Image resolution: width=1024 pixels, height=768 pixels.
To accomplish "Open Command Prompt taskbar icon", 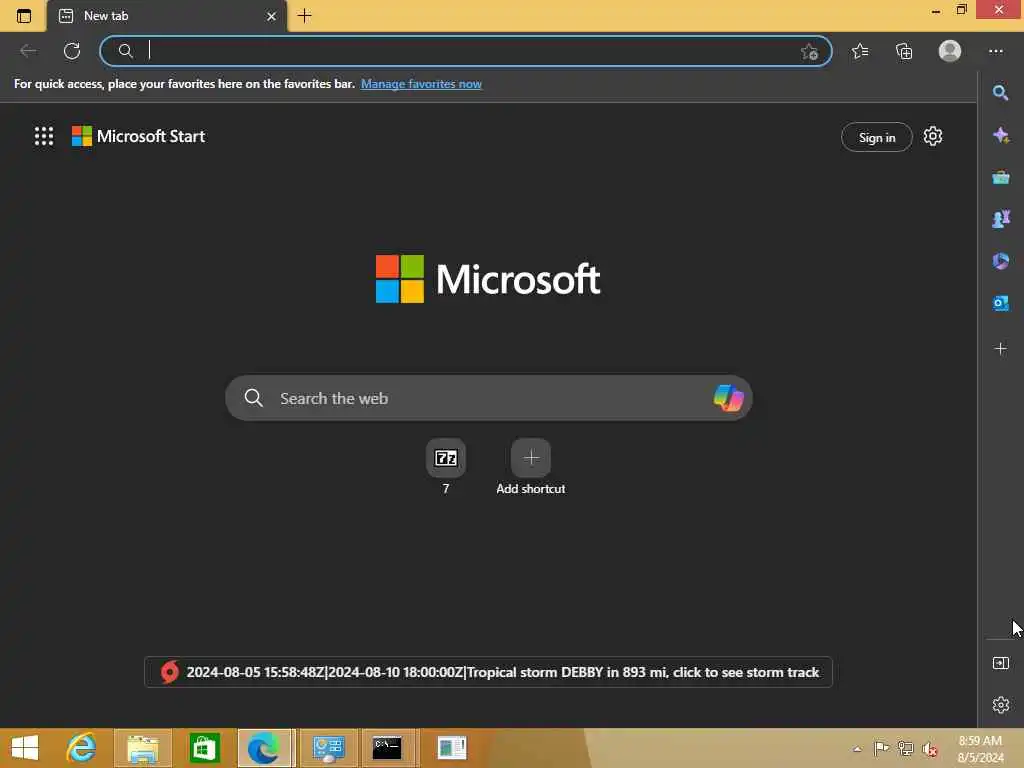I will (388, 748).
